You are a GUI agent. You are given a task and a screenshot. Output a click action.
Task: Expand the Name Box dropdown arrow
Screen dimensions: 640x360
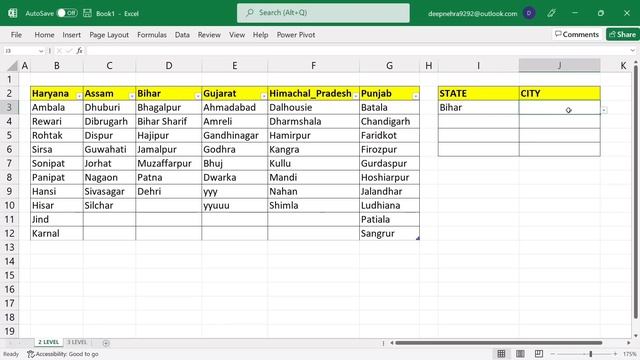click(41, 51)
